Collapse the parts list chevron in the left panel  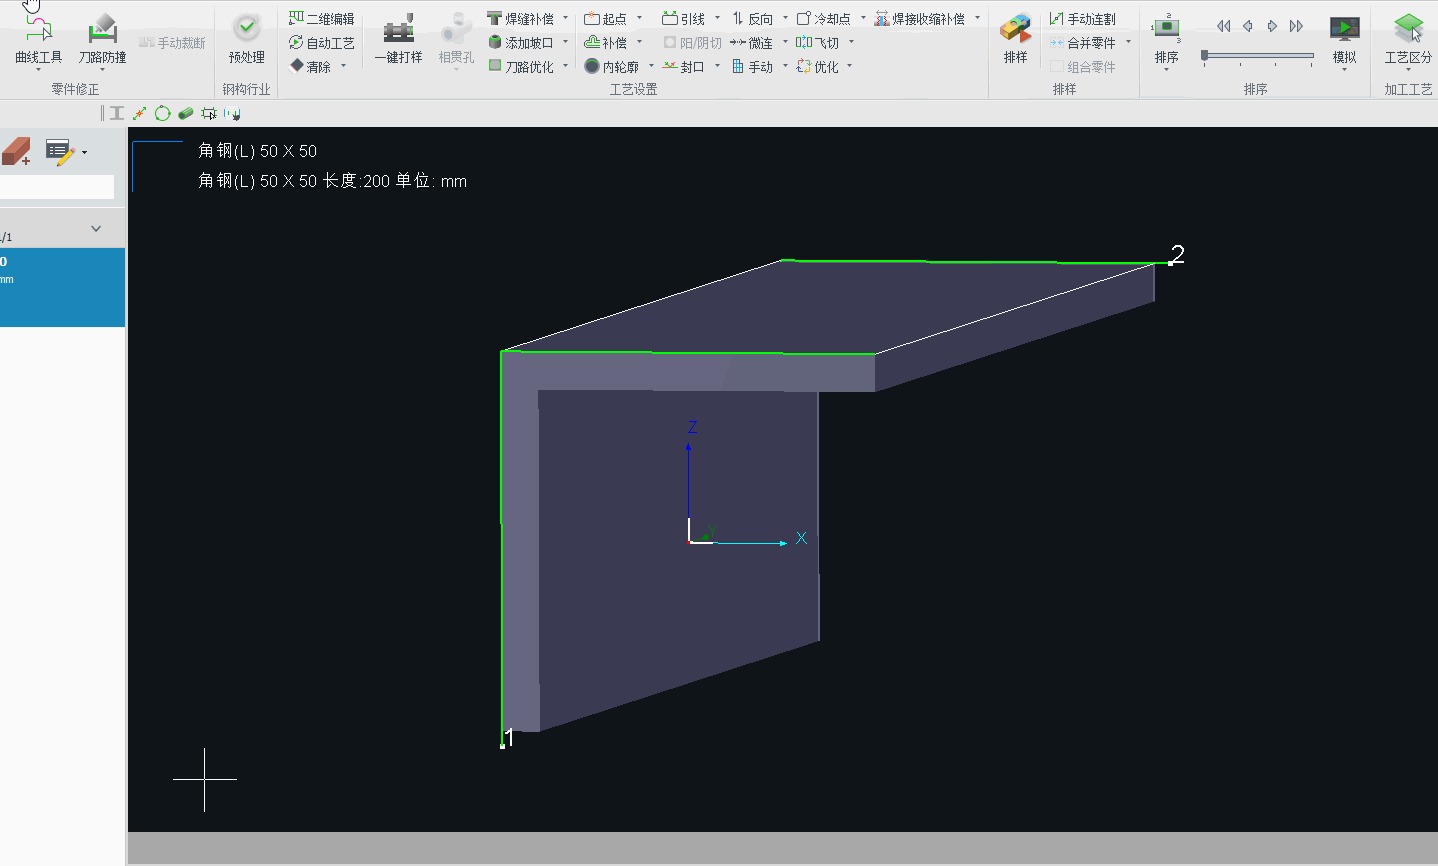click(96, 229)
